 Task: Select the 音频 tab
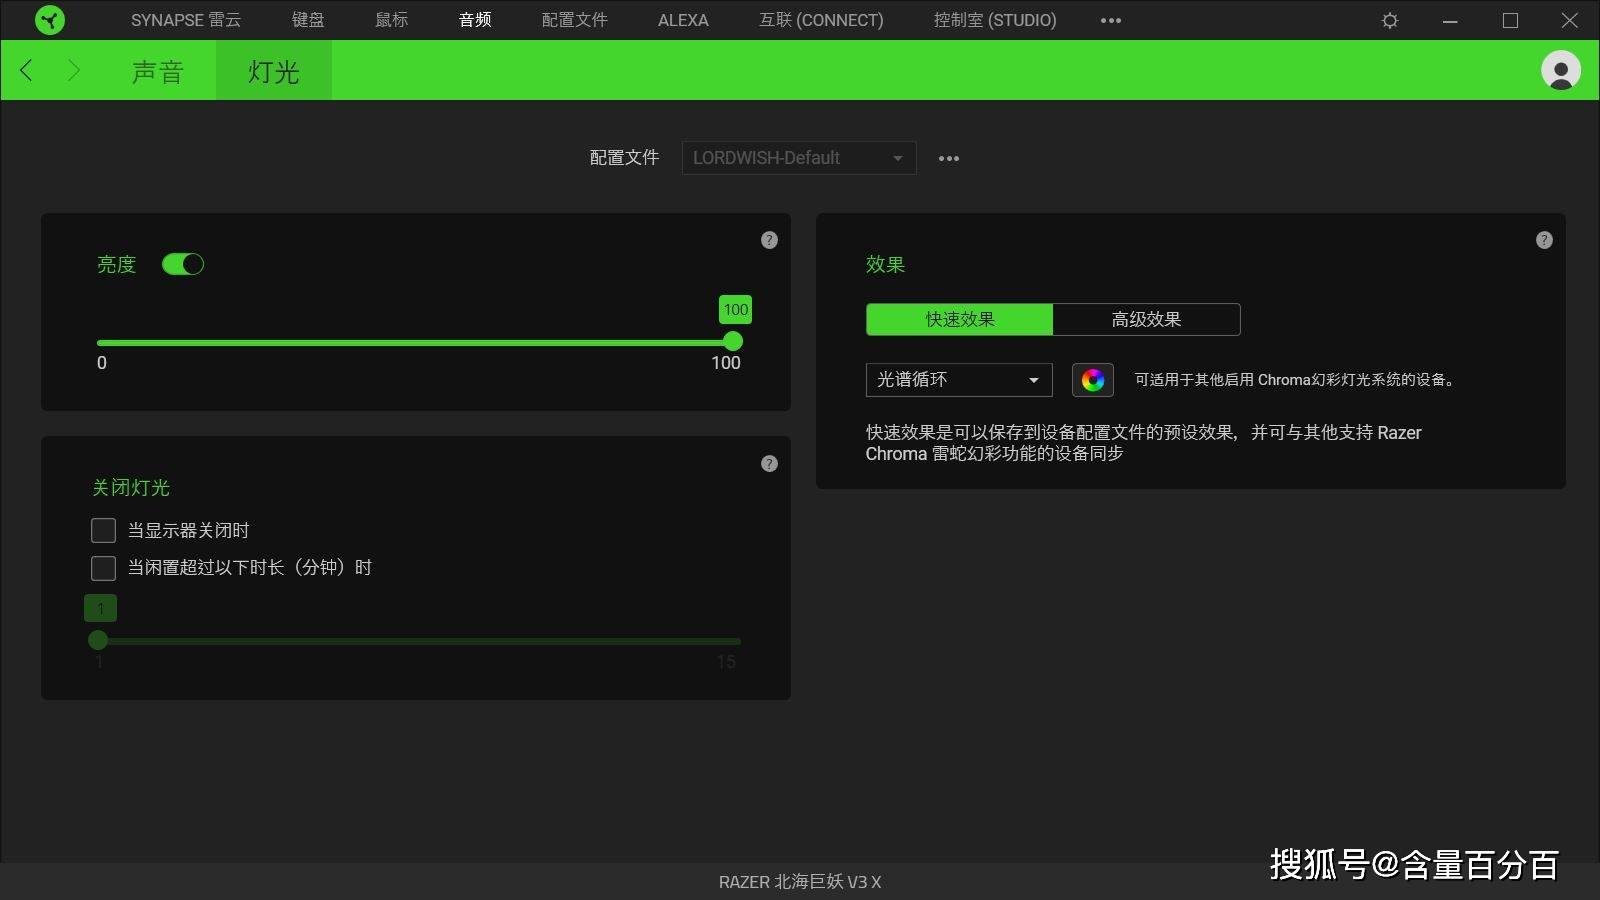(475, 20)
